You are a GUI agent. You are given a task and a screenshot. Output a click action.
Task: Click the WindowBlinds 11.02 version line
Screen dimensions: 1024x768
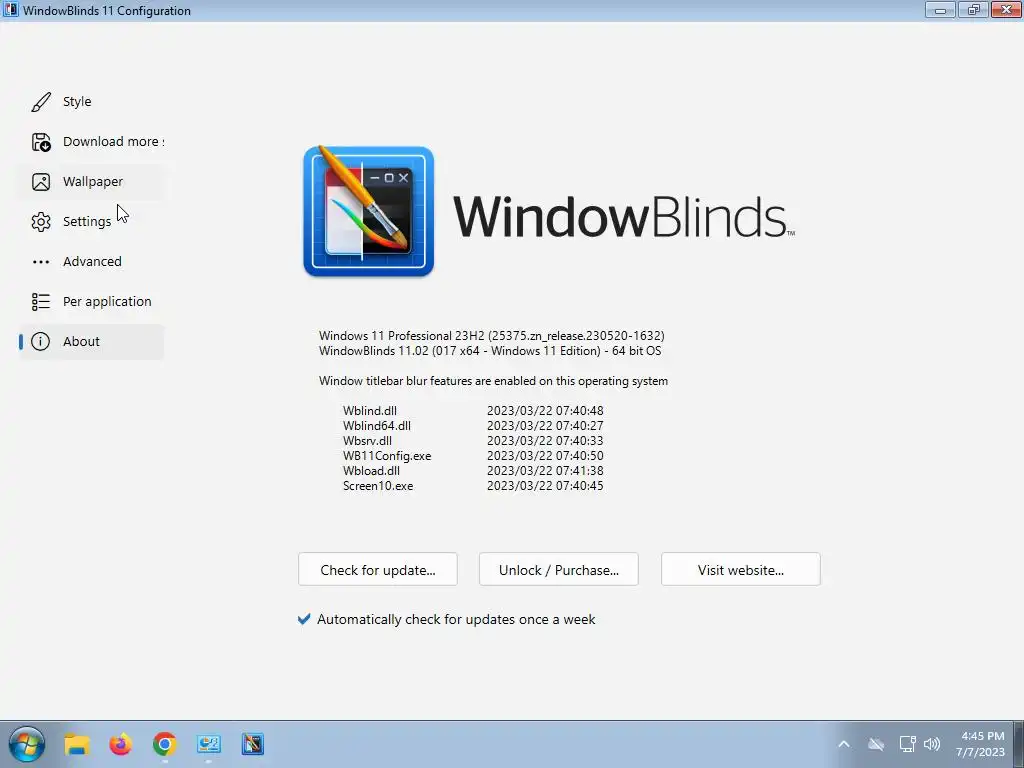[489, 351]
